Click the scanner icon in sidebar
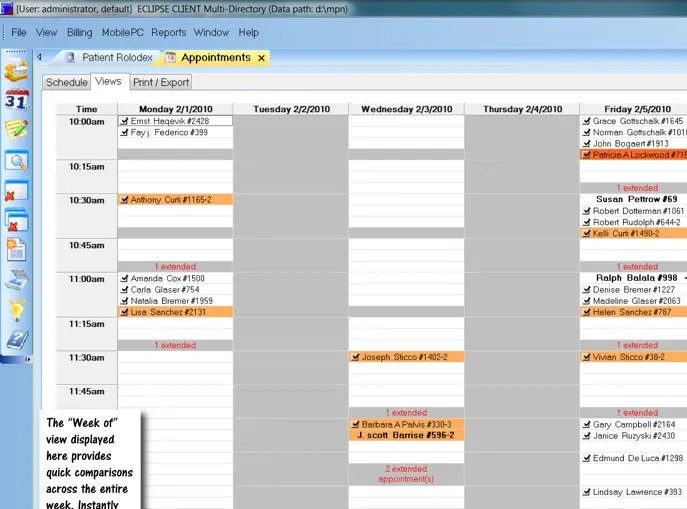 pos(17,280)
